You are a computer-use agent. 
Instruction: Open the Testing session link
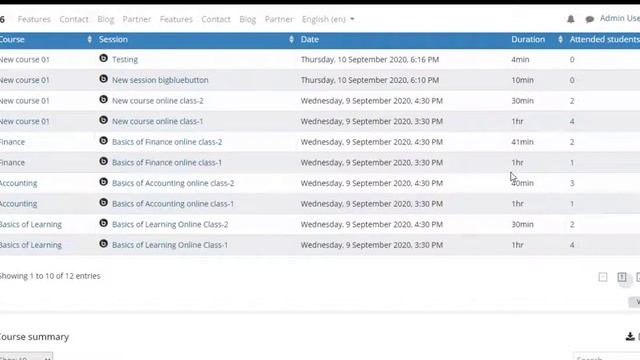(x=125, y=60)
